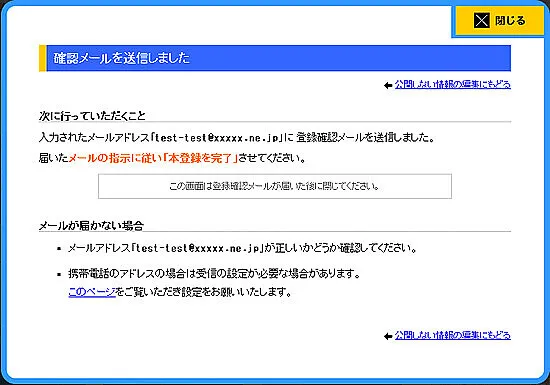Click the yellow accent bar of the title banner
550x385 pixels.
click(x=42, y=58)
